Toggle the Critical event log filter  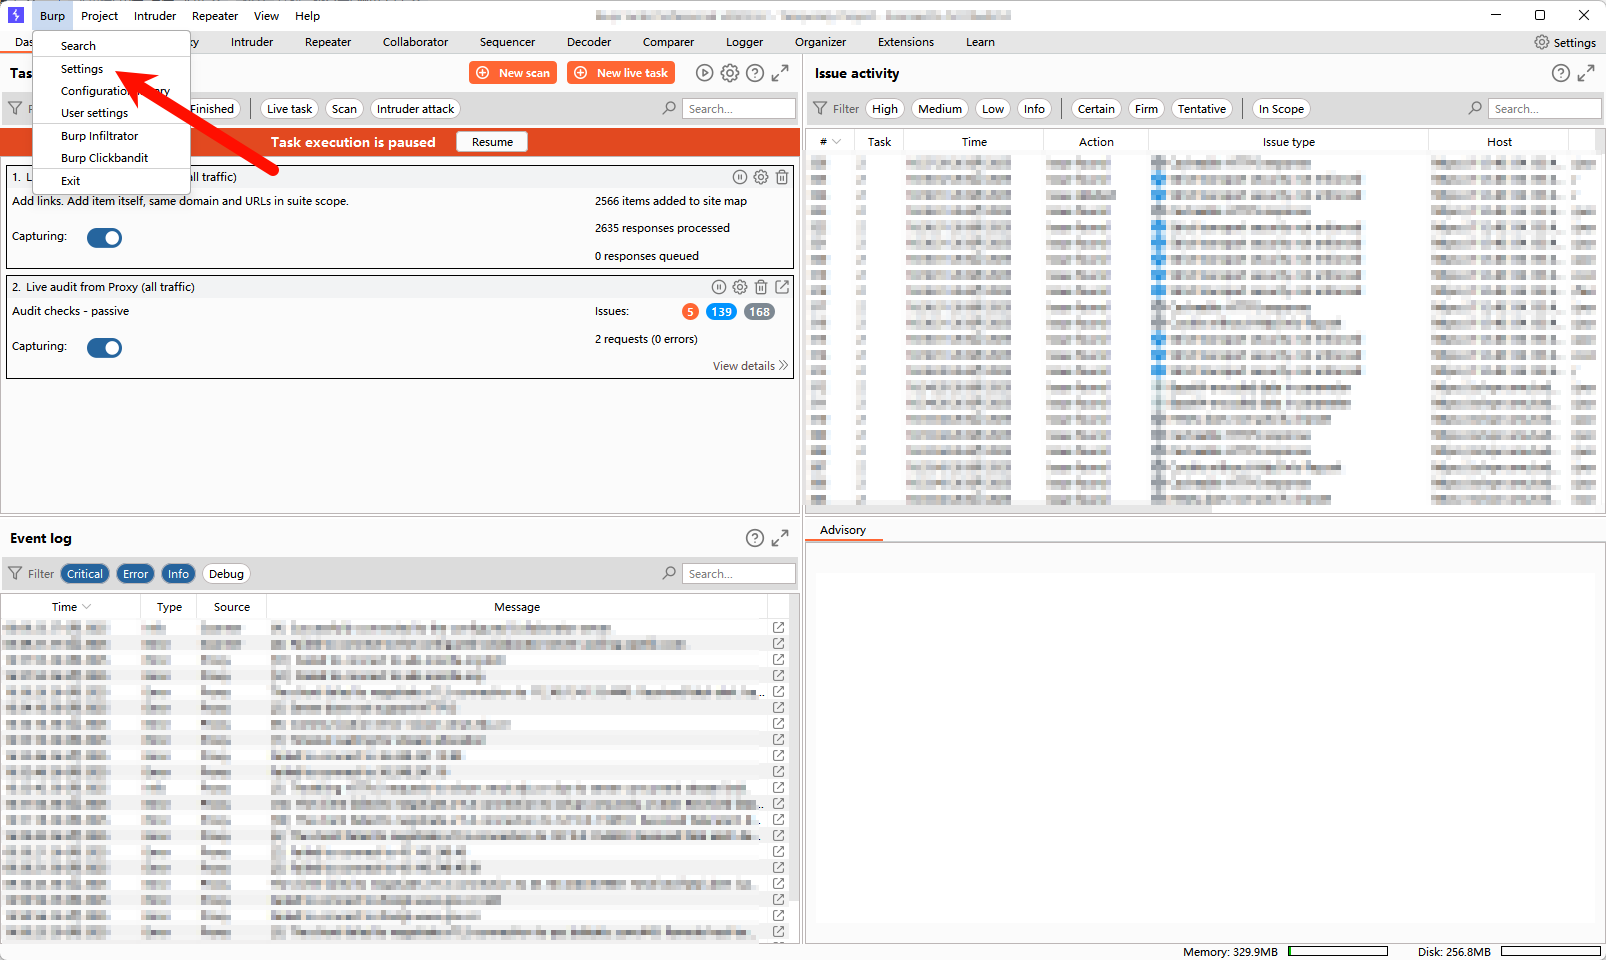point(85,574)
